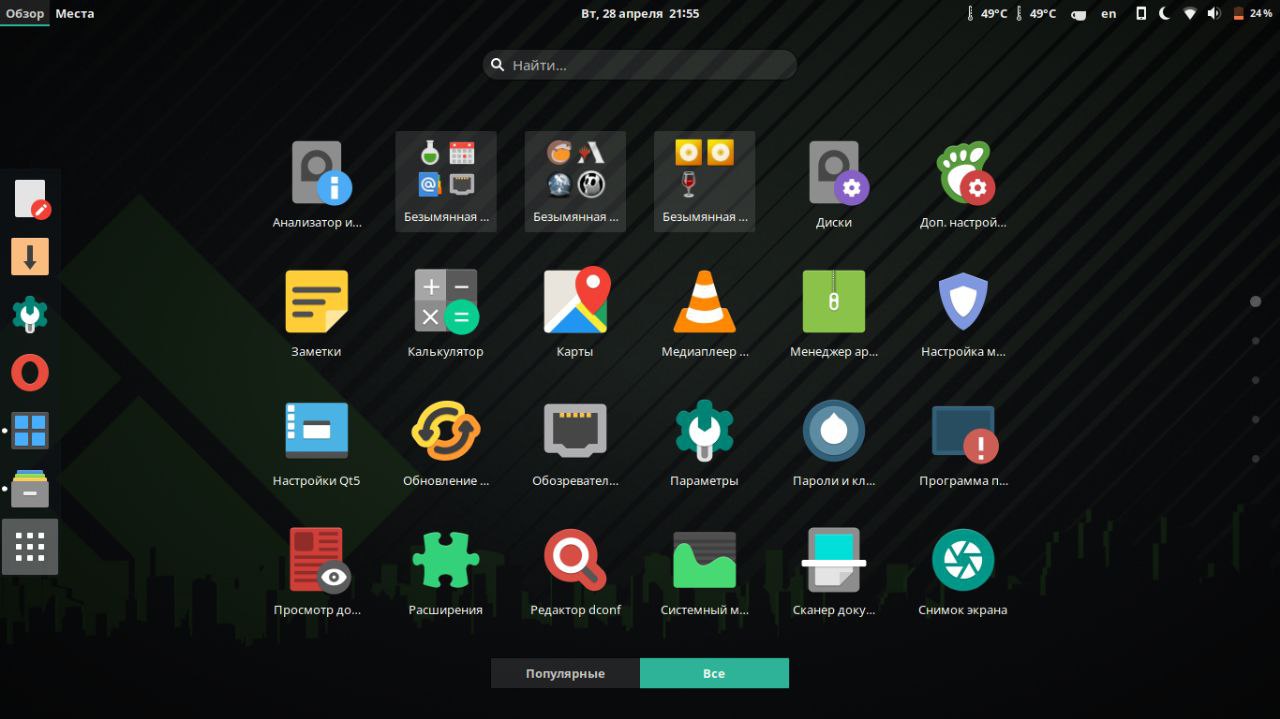Open the blue tiles app in dock
This screenshot has height=719, width=1280.
pos(30,431)
